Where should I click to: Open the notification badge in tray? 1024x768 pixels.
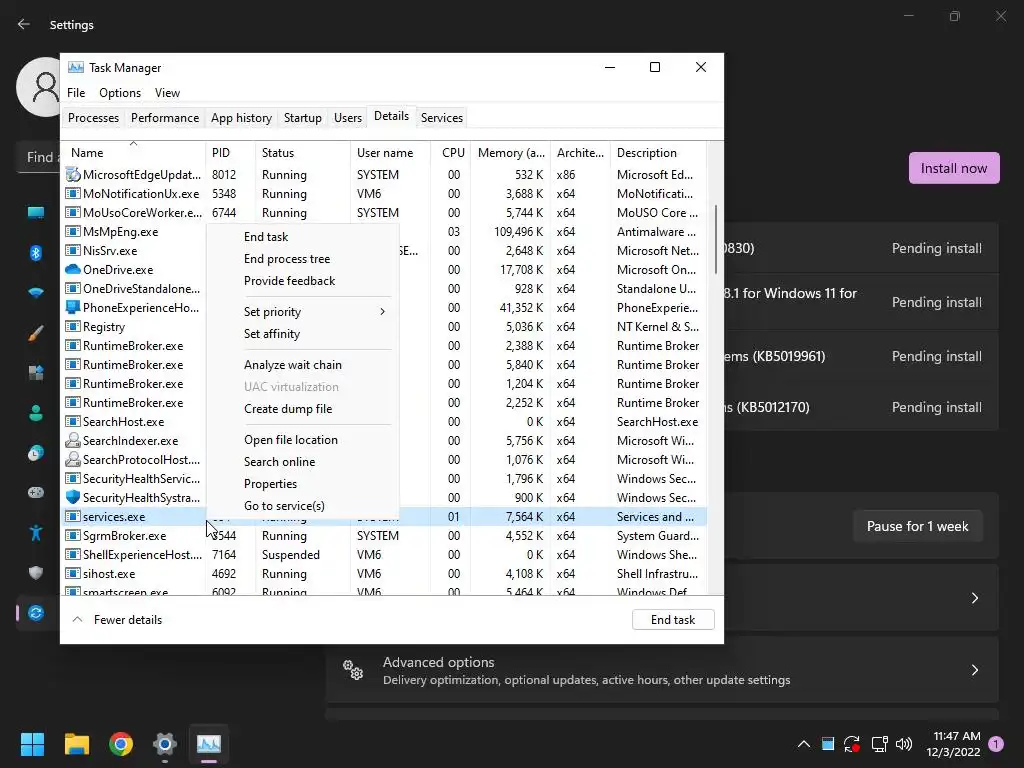tap(996, 744)
